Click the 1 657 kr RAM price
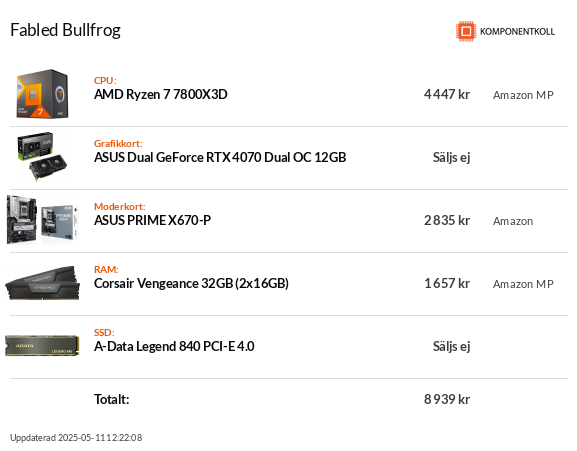This screenshot has height=451, width=577. 447,283
